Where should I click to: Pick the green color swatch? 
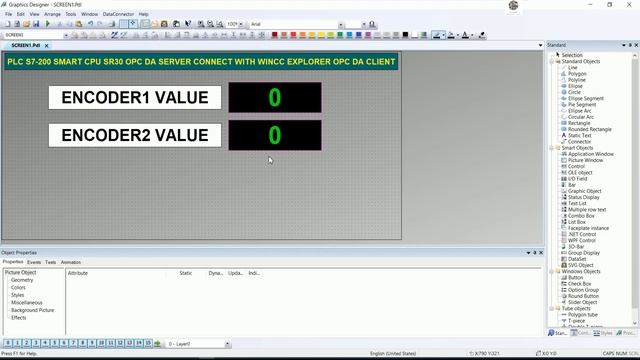point(340,35)
